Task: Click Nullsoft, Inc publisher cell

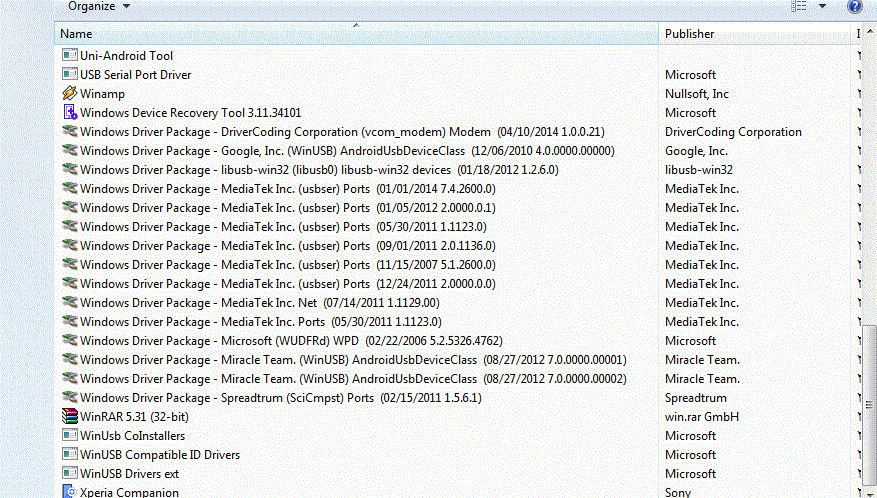Action: [697, 93]
